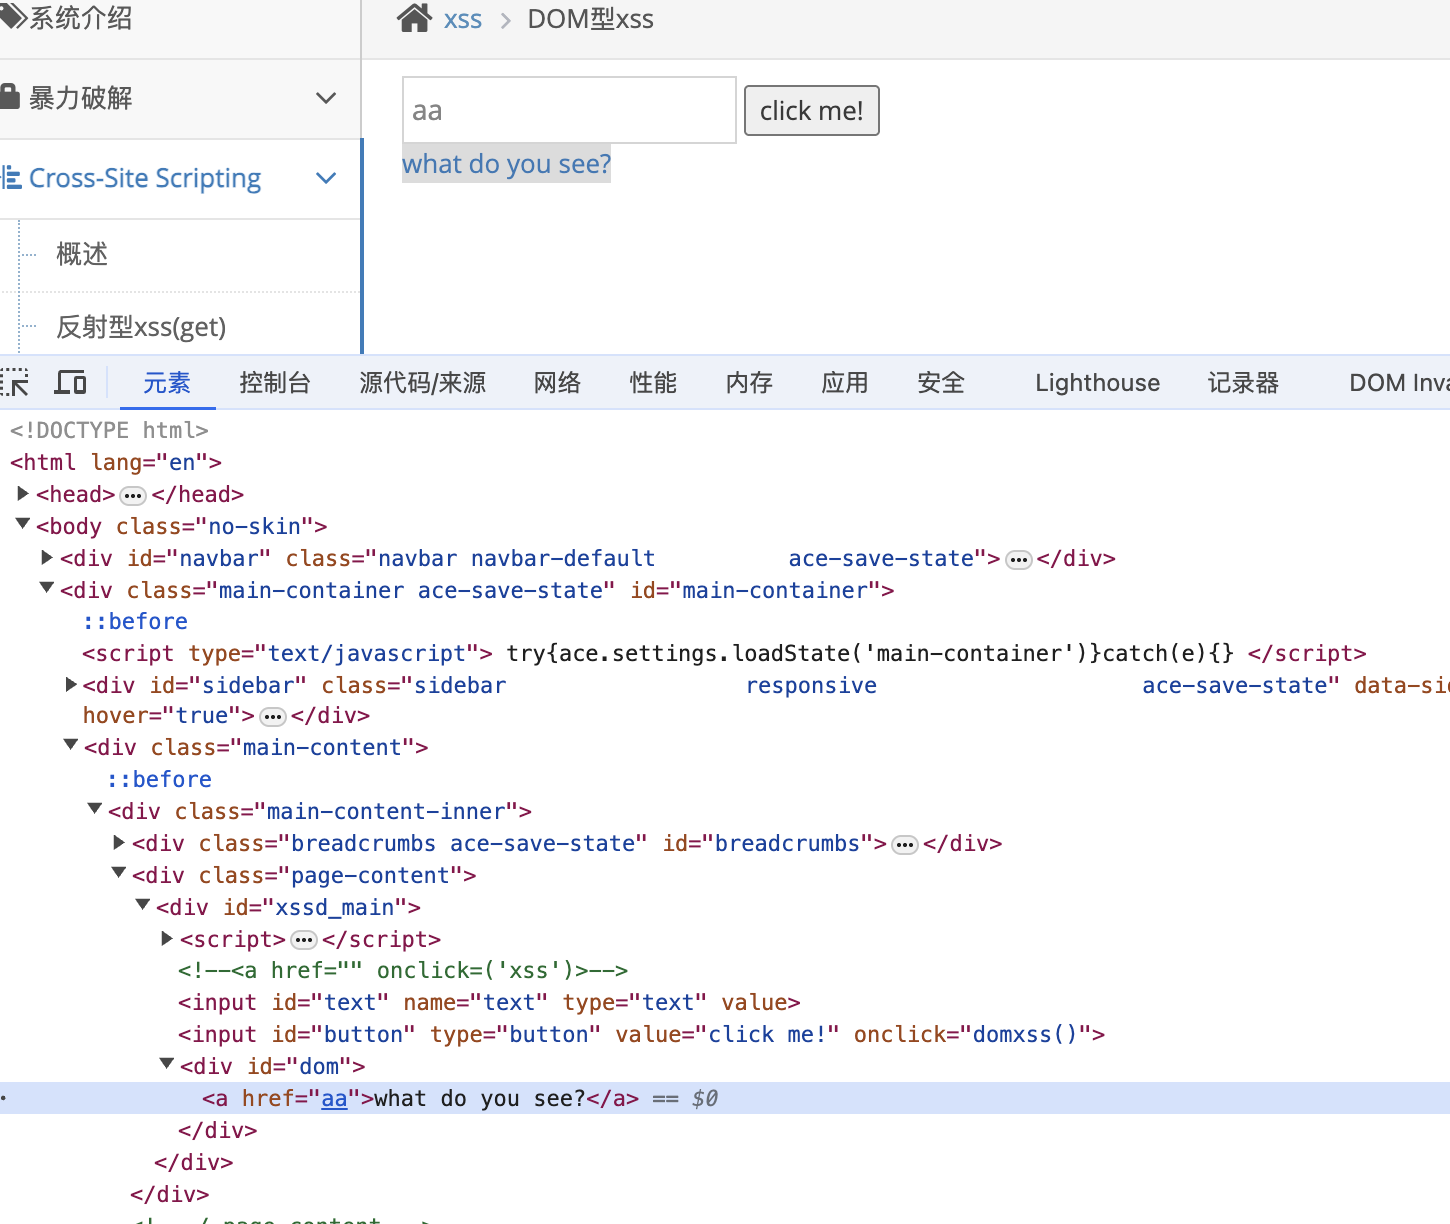Image resolution: width=1450 pixels, height=1224 pixels.
Task: Click the Cross-Site Scripting menu icon
Action: (12, 178)
